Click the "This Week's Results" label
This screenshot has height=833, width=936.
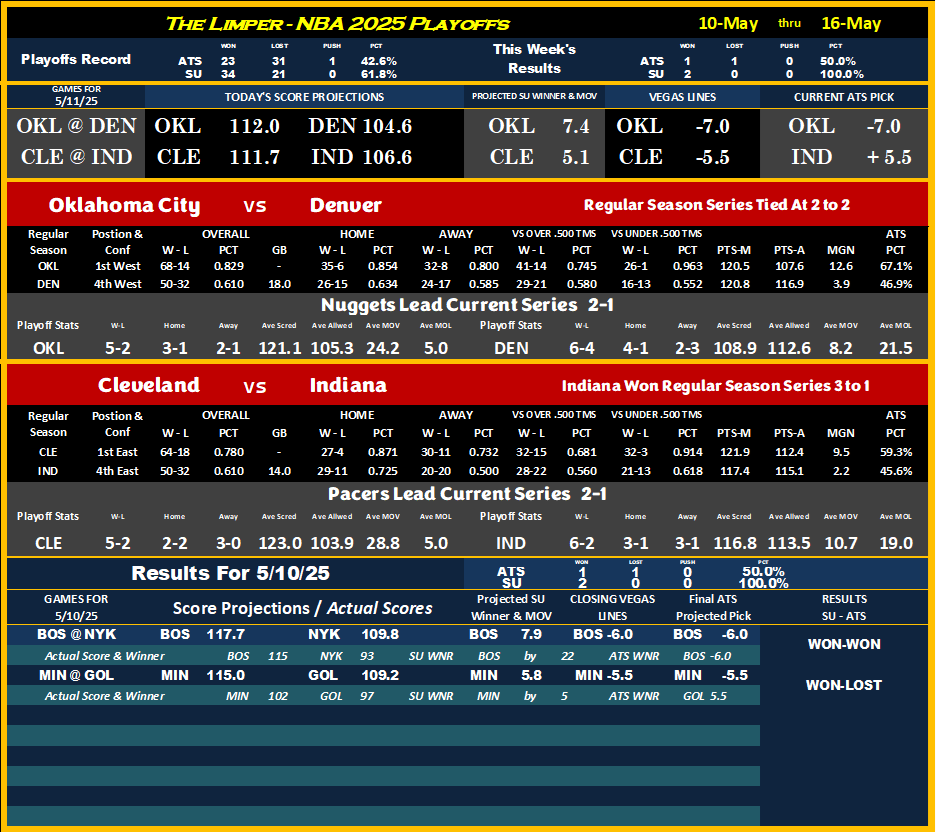[x=534, y=59]
